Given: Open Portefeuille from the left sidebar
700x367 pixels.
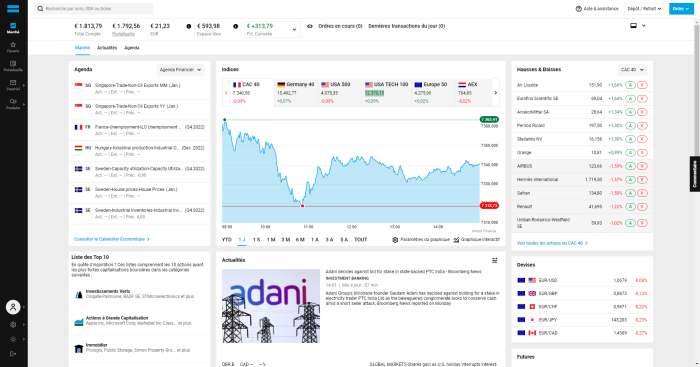Looking at the screenshot, I should click(x=13, y=66).
